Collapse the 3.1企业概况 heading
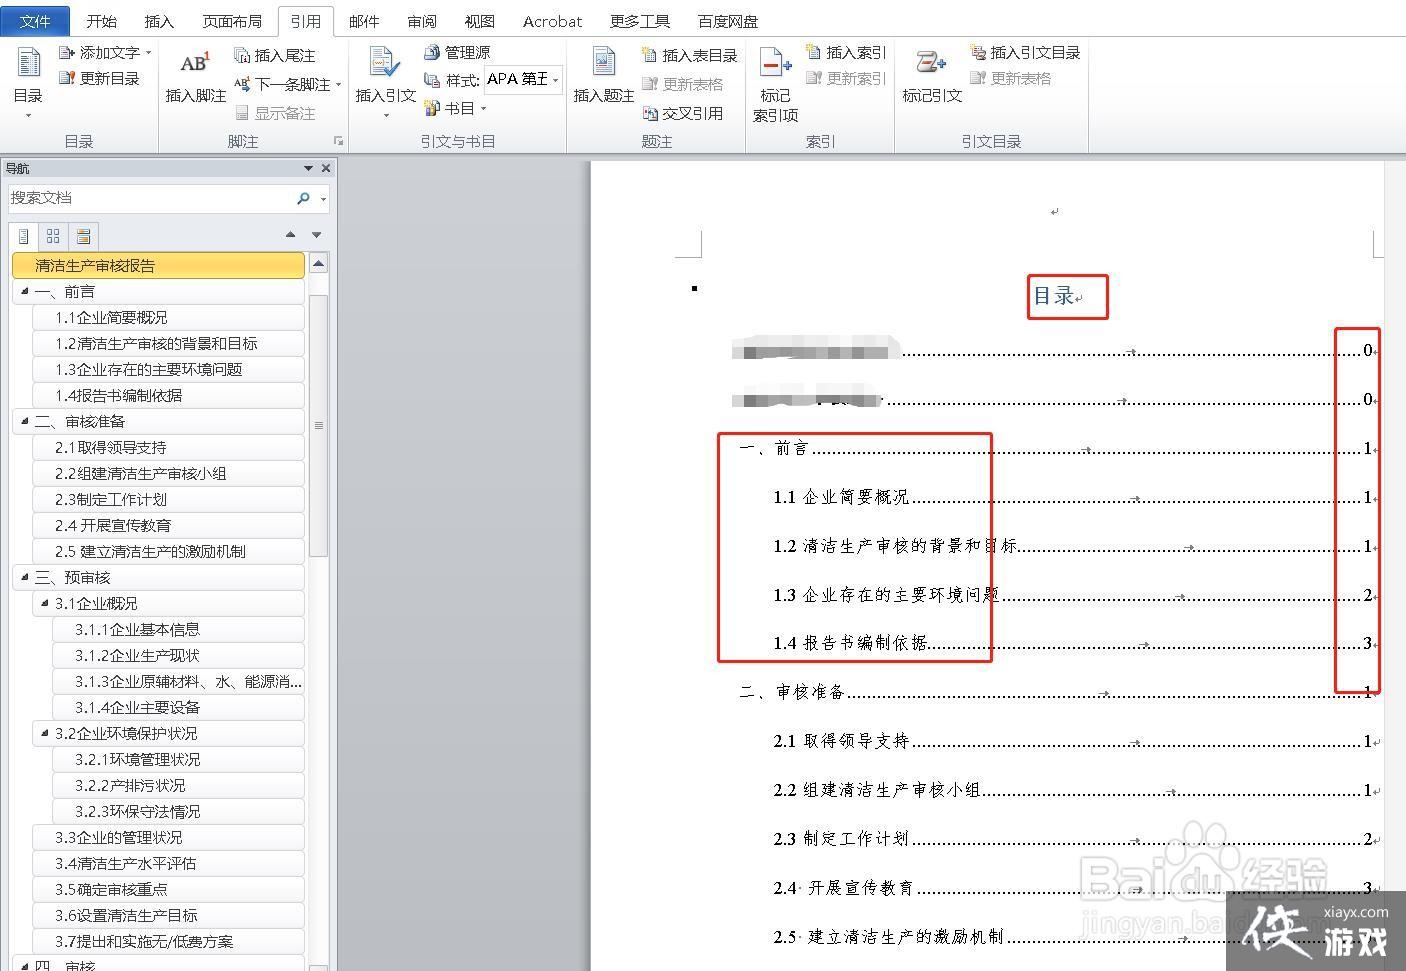Screen dimensions: 1406x971 (x=44, y=603)
